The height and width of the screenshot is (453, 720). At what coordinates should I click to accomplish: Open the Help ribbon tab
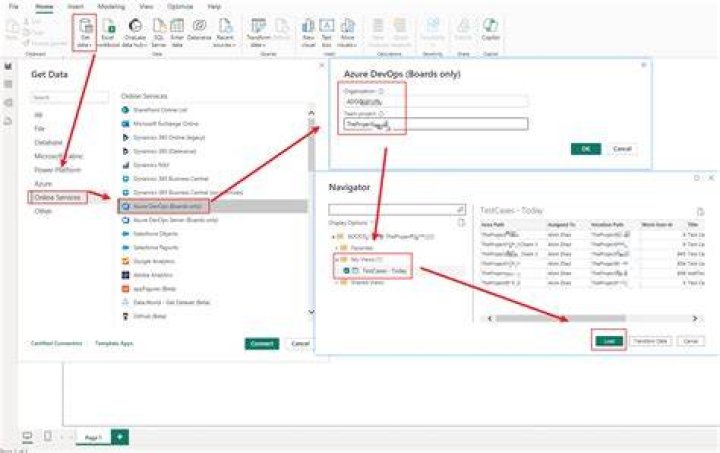(x=214, y=6)
